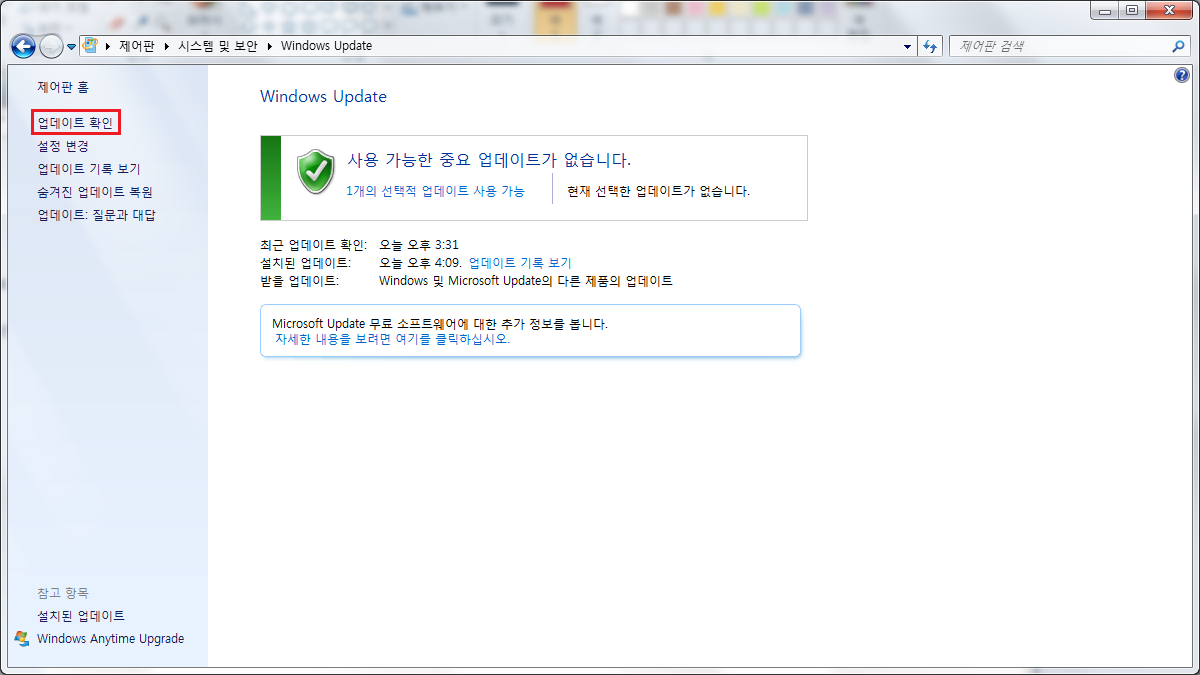Select 제어판 in the breadcrumb path
This screenshot has height=675, width=1200.
click(x=137, y=46)
